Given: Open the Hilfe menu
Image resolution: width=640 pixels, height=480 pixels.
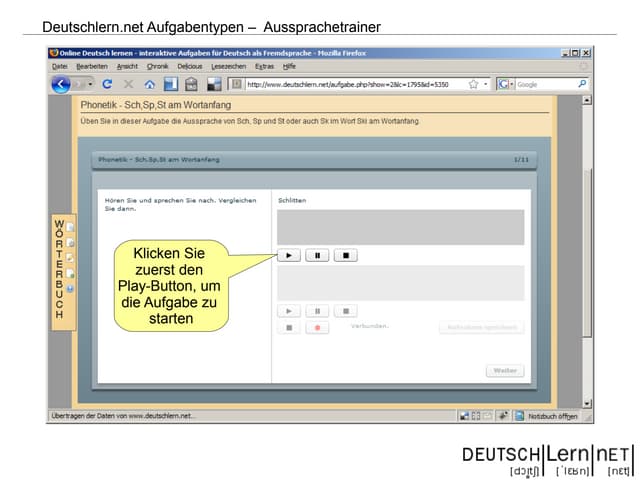Looking at the screenshot, I should 289,66.
